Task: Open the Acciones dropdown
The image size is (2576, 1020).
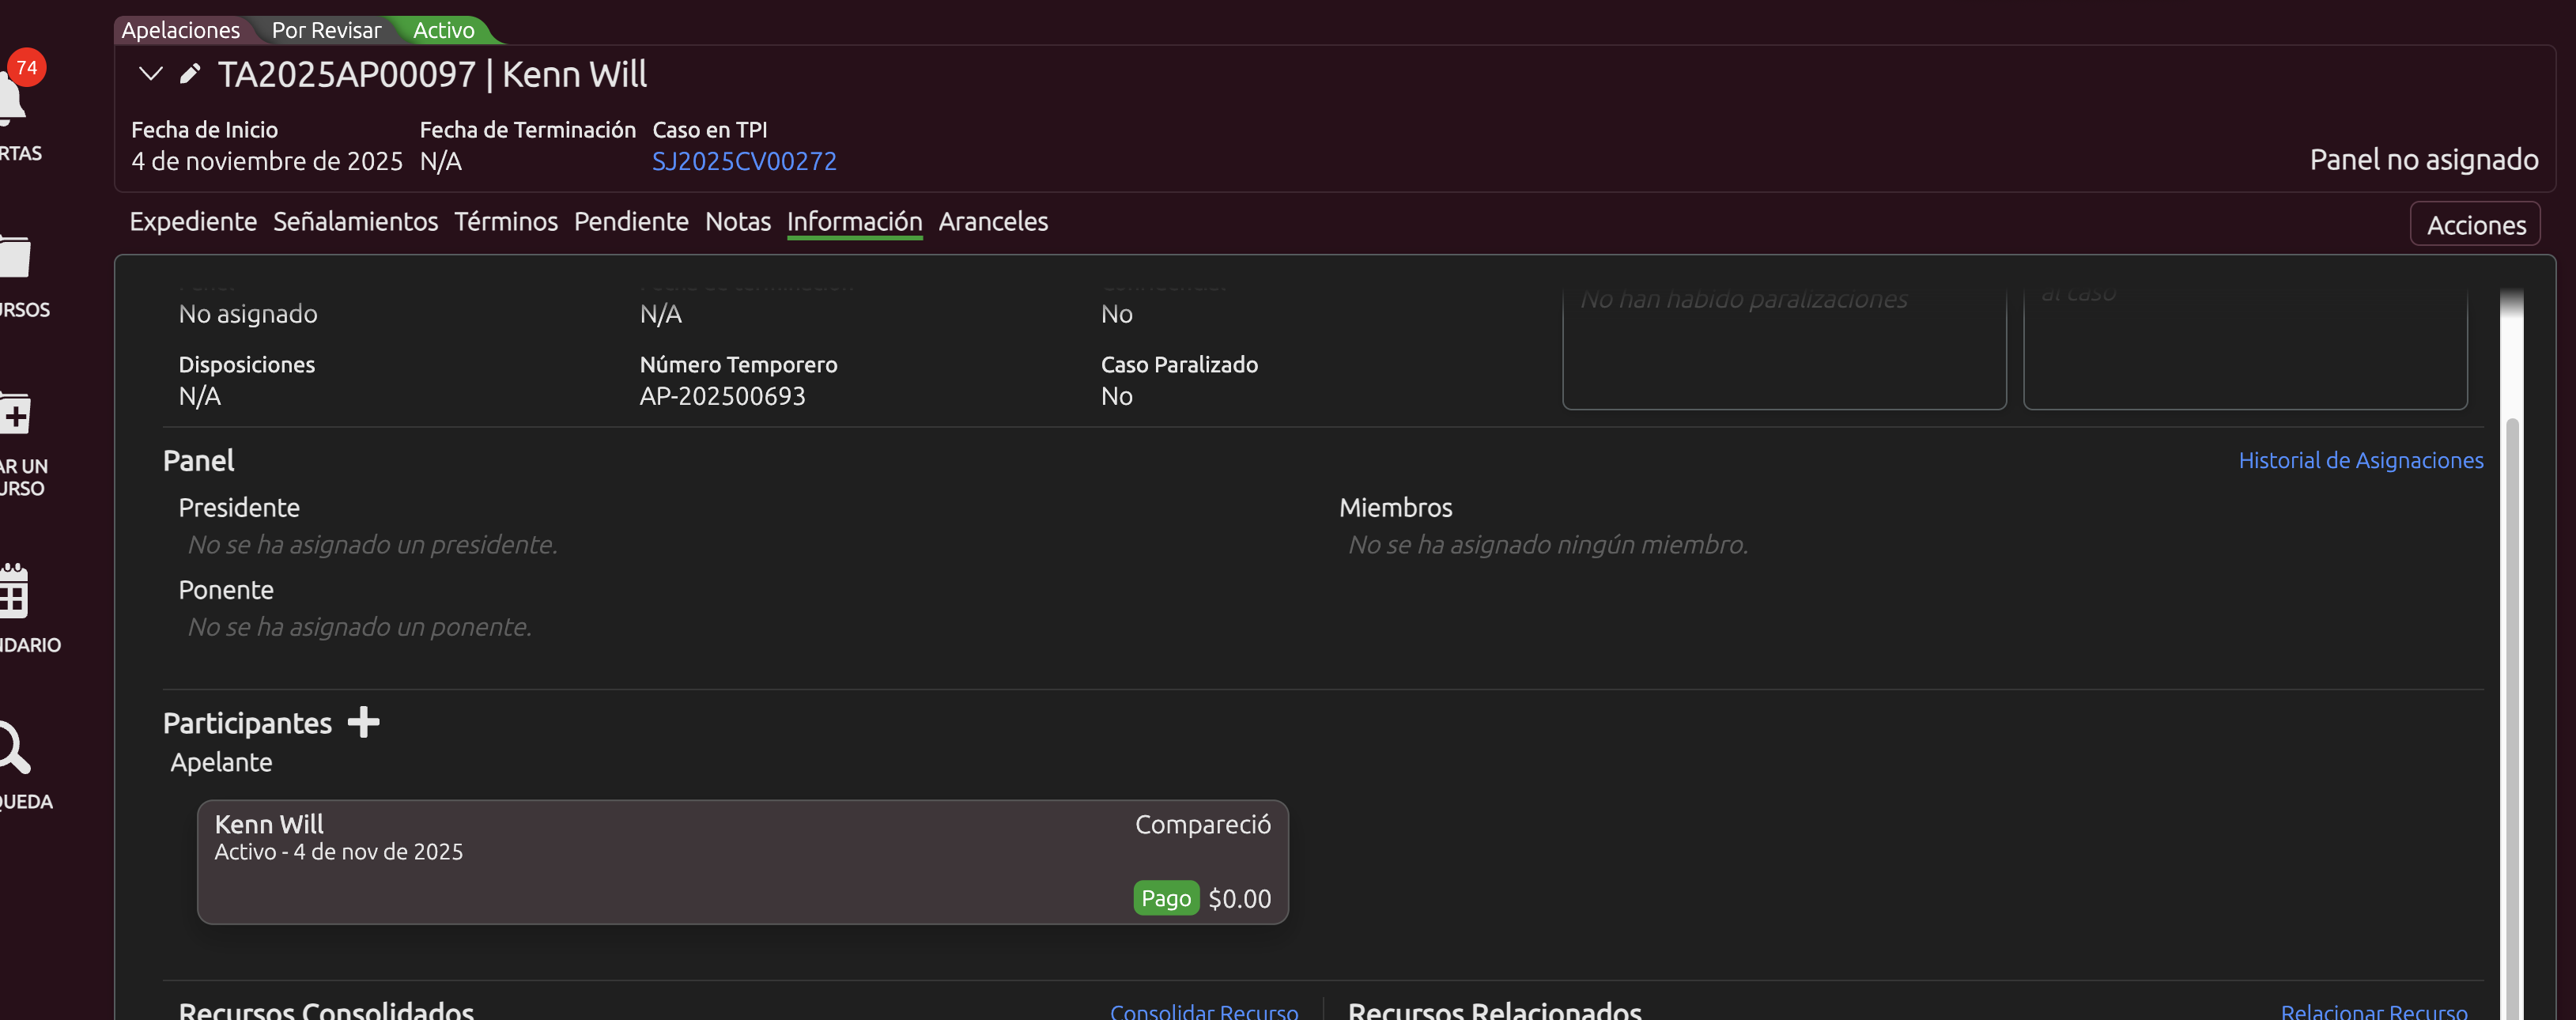Action: coord(2475,225)
